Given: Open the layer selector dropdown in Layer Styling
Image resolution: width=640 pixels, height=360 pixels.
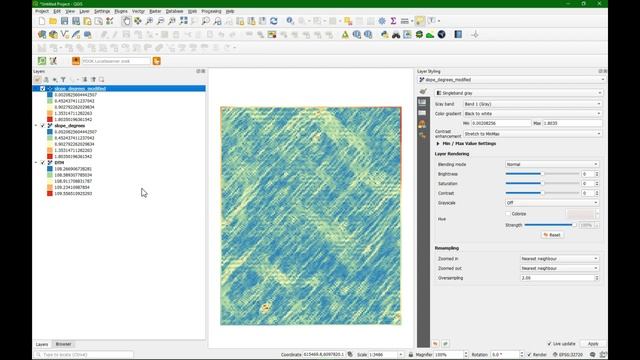Looking at the screenshot, I should tap(511, 80).
